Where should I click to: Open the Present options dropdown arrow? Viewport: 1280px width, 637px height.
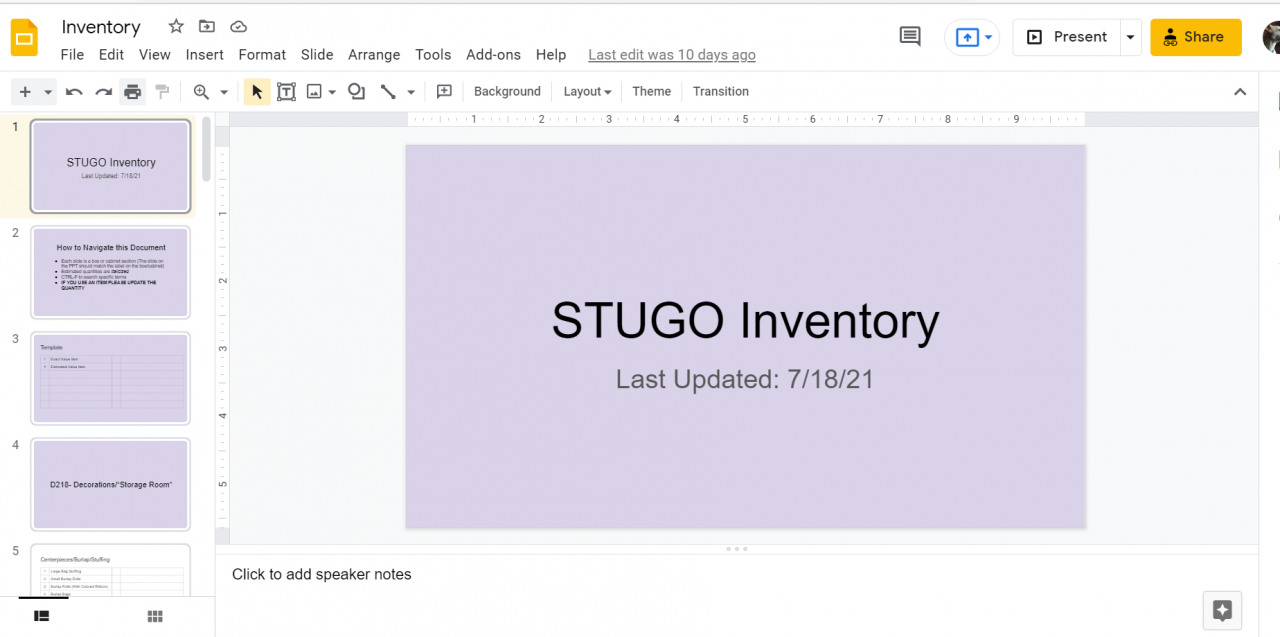tap(1130, 37)
